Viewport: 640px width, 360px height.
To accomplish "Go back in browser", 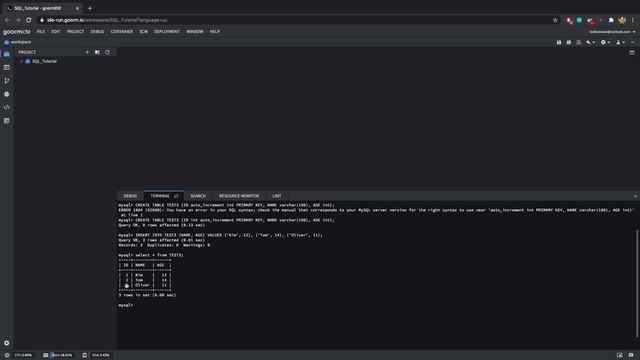I will click(7, 20).
